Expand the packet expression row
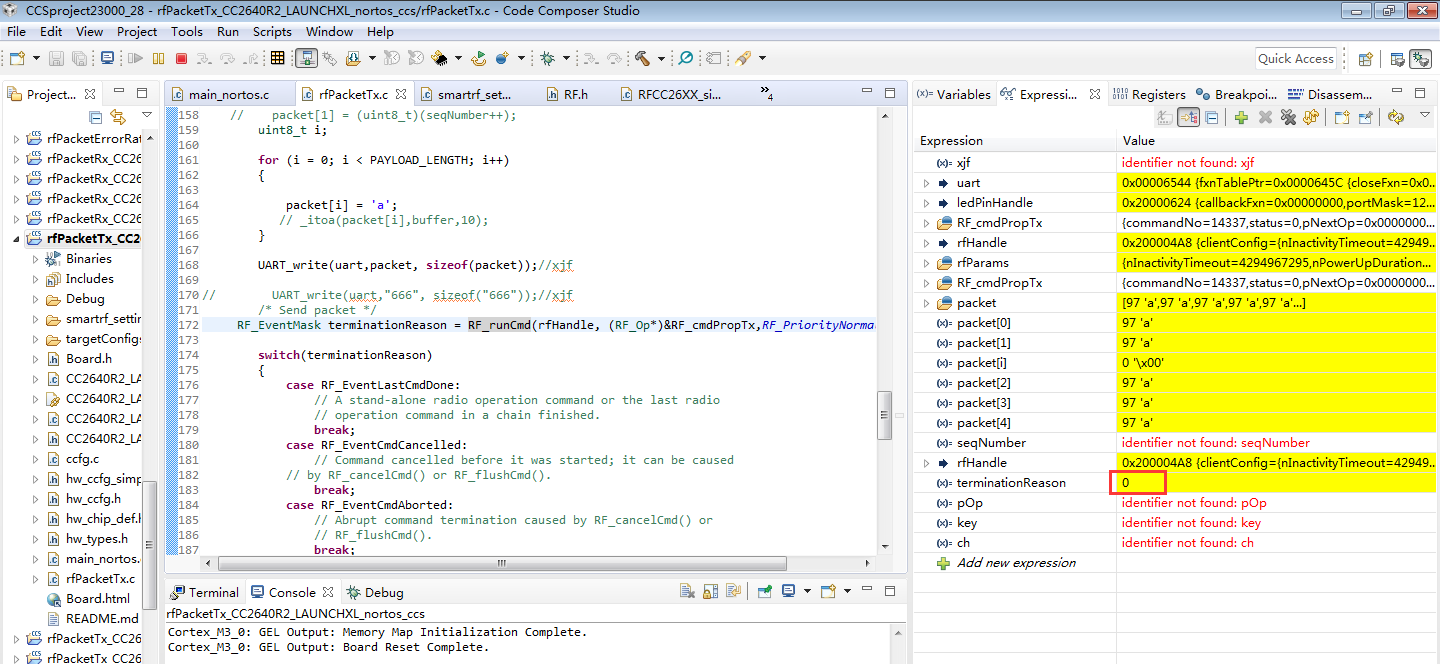The image size is (1440, 664). (x=926, y=303)
